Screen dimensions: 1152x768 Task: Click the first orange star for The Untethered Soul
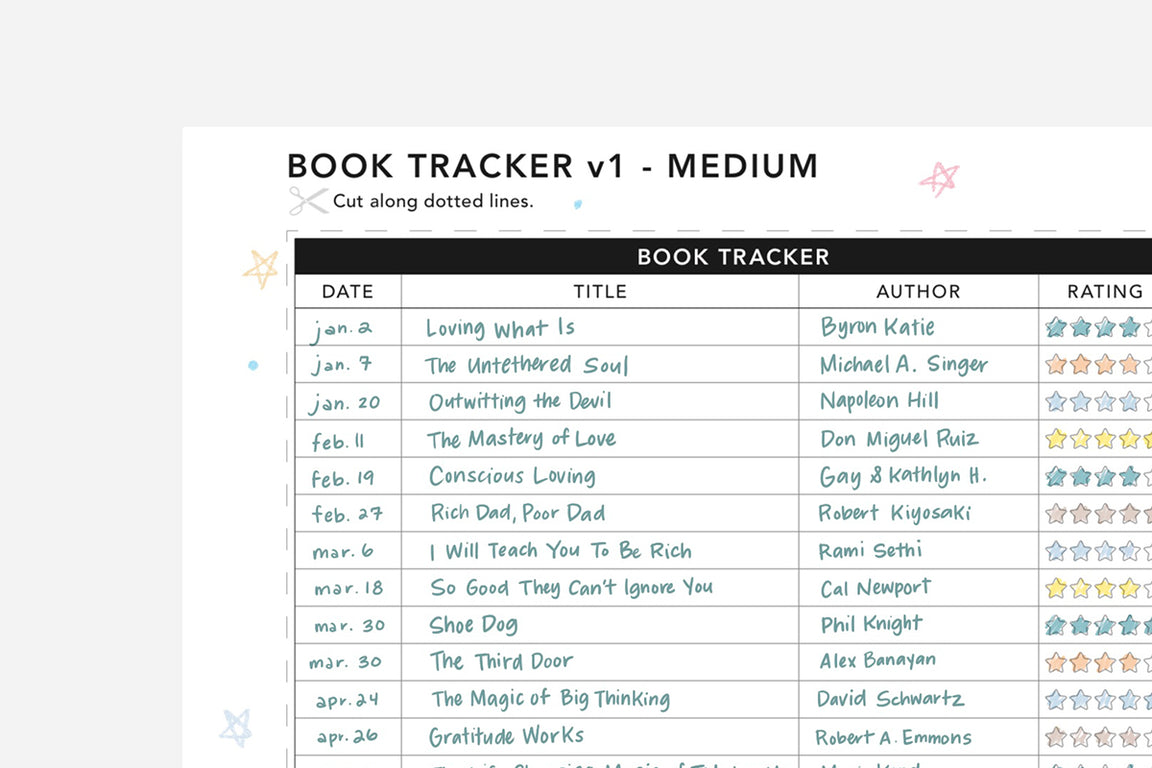pyautogui.click(x=1056, y=364)
